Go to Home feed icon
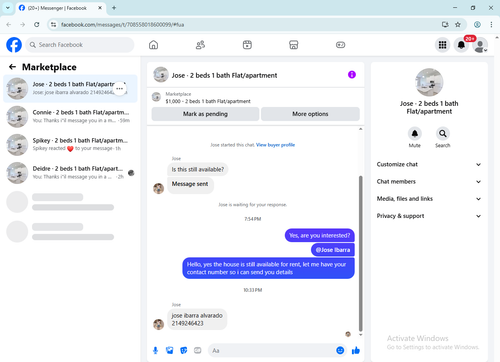Screen dimensions: 500x362 click(x=153, y=45)
